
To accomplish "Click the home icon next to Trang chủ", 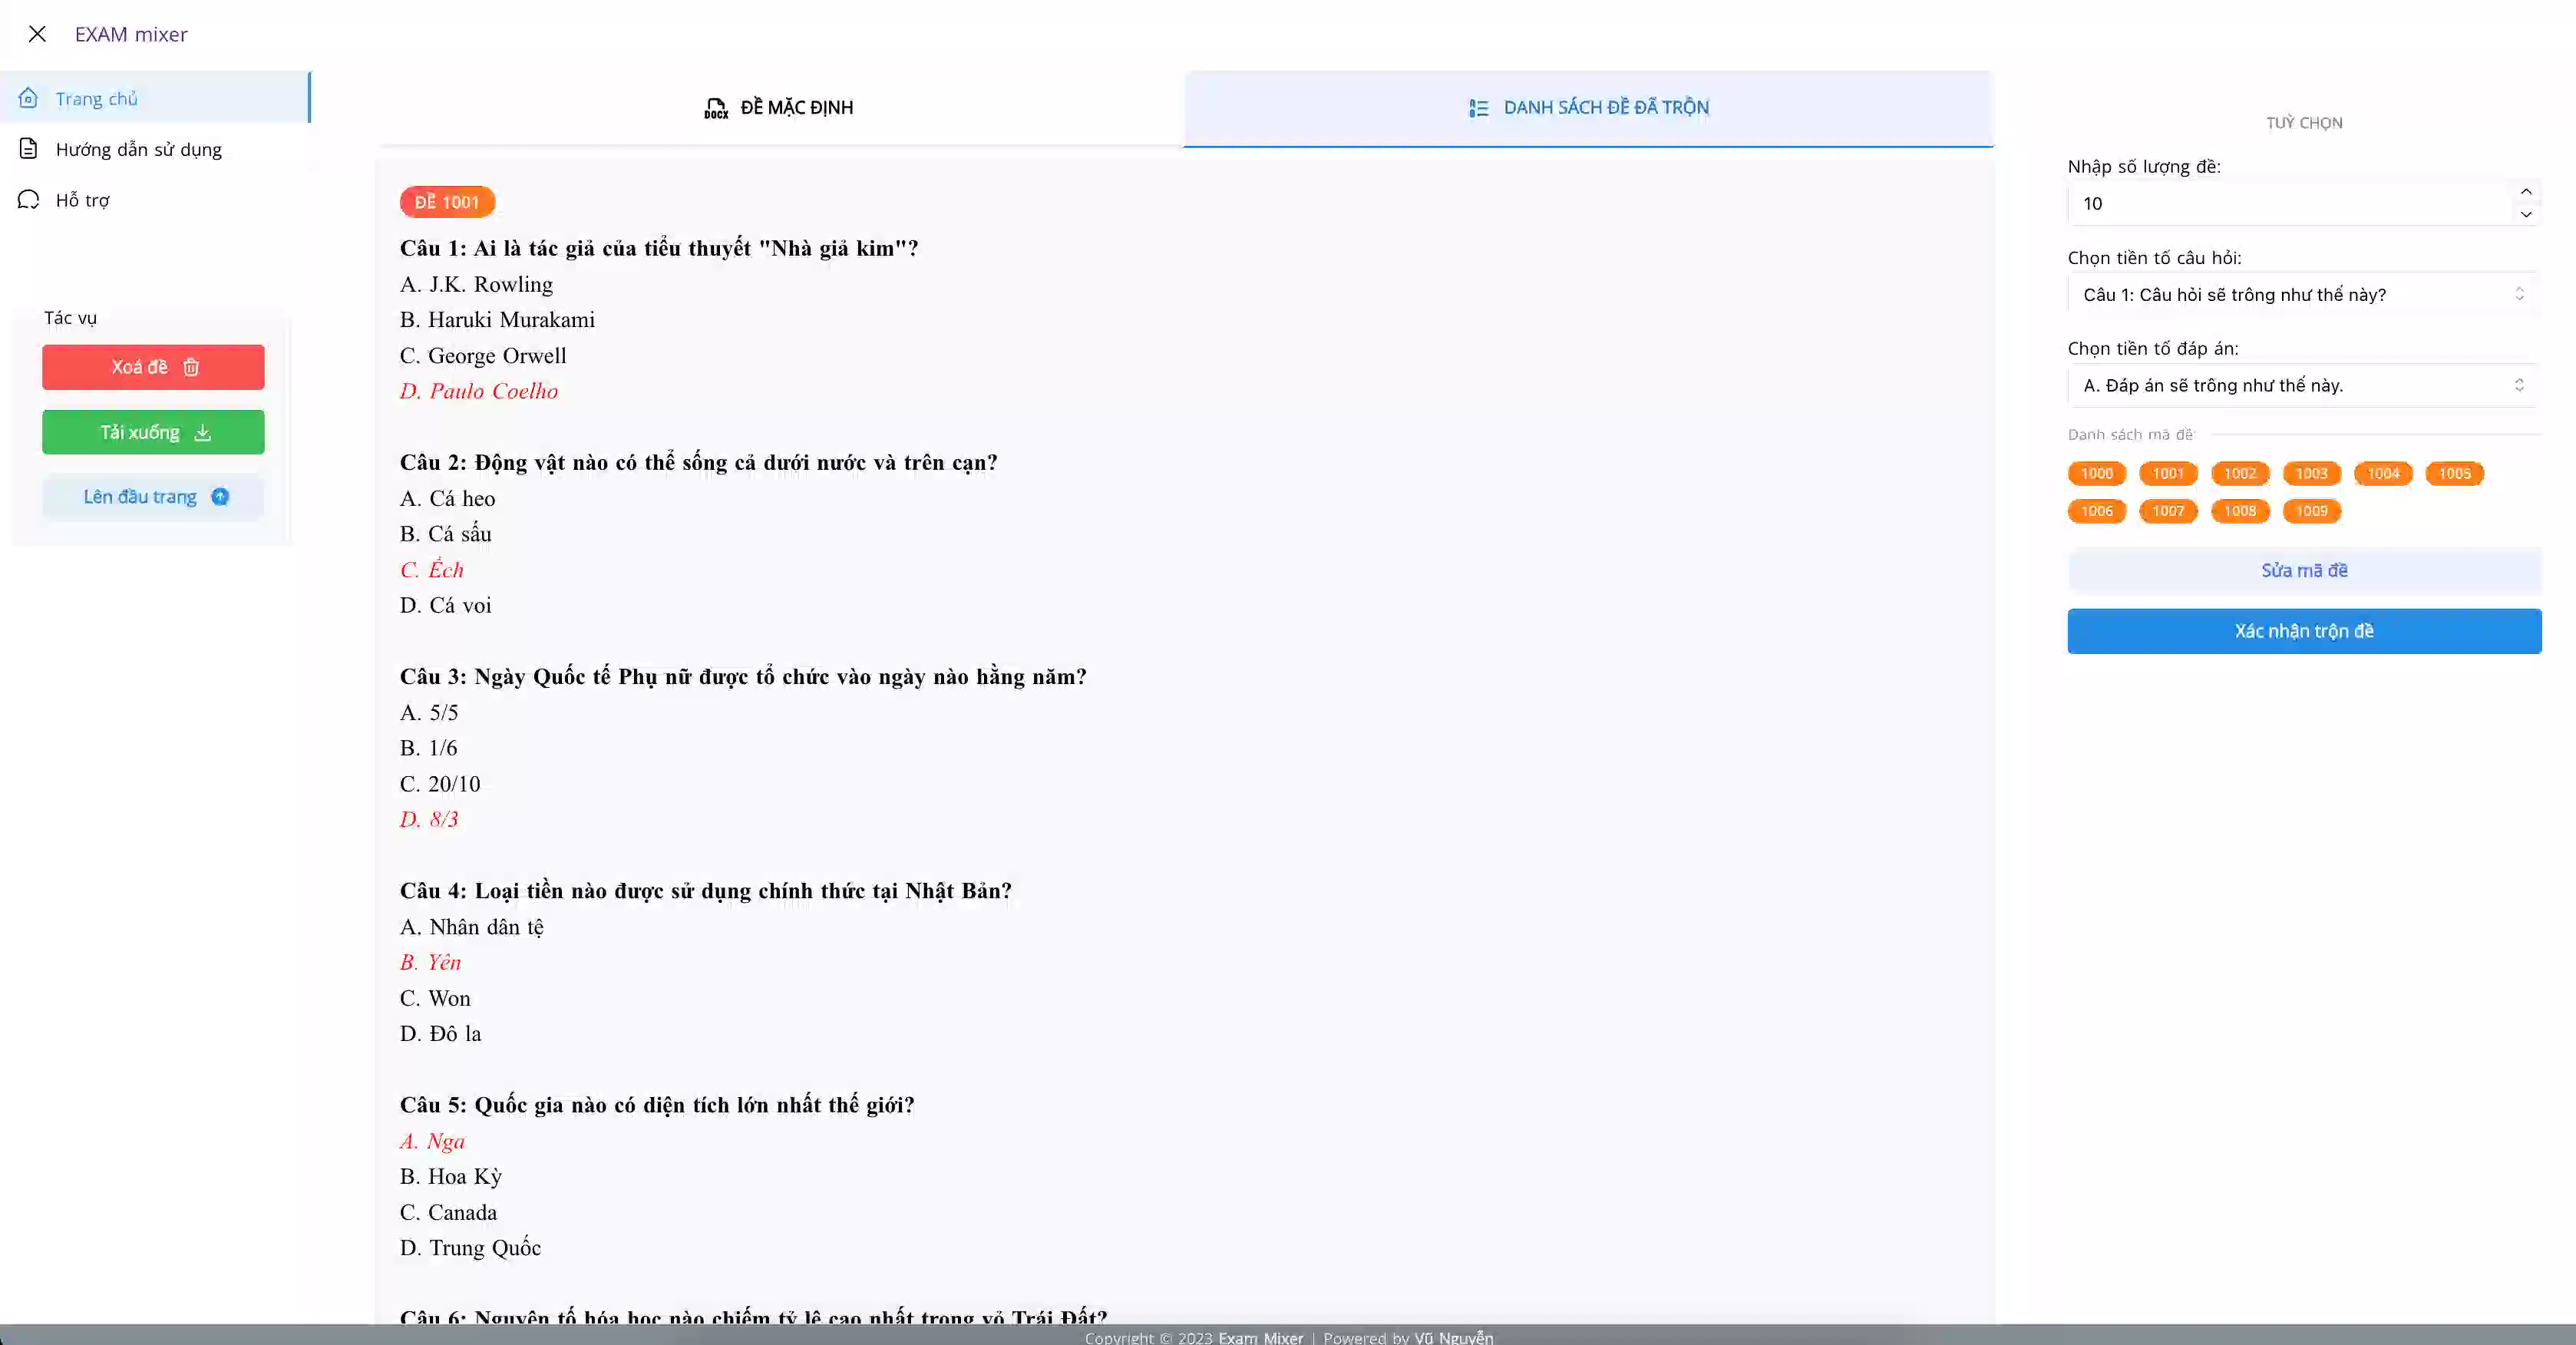I will 28,98.
